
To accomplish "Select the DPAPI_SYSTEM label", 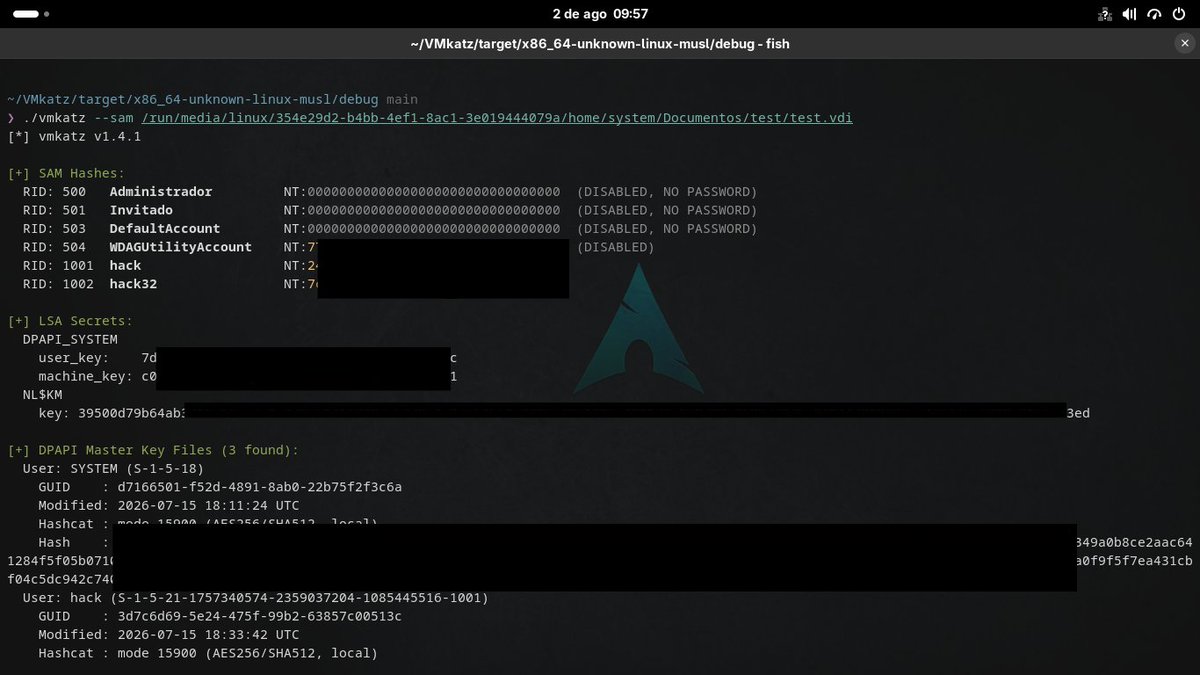I will point(70,339).
